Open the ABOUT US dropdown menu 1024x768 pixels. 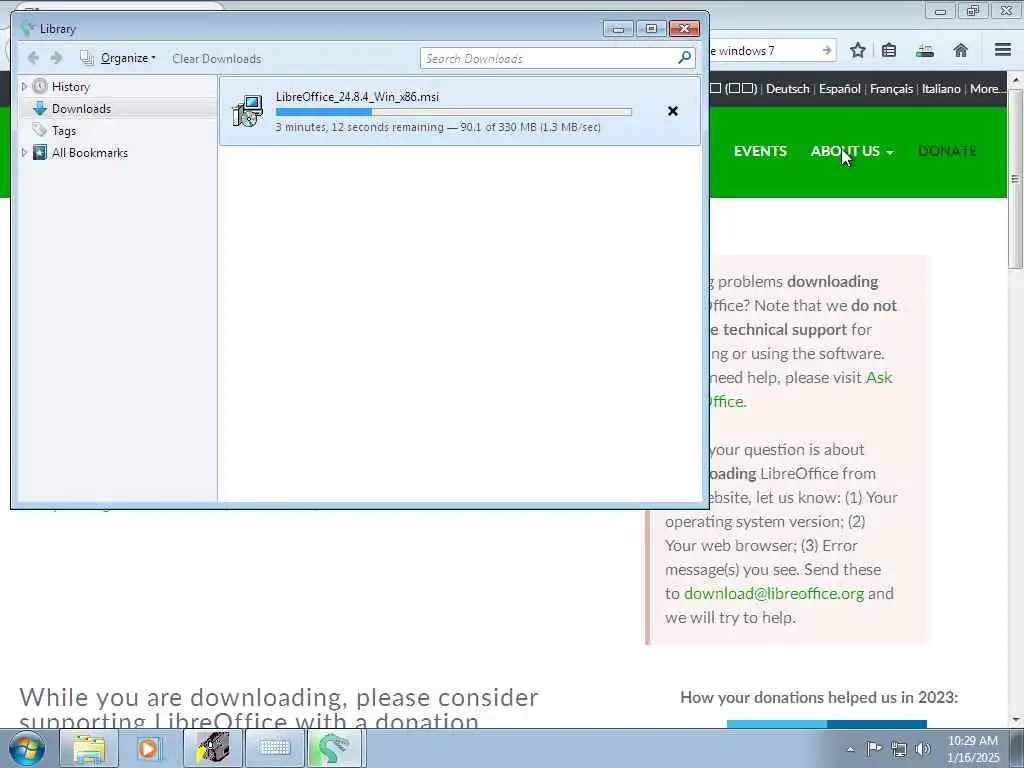[x=852, y=151]
